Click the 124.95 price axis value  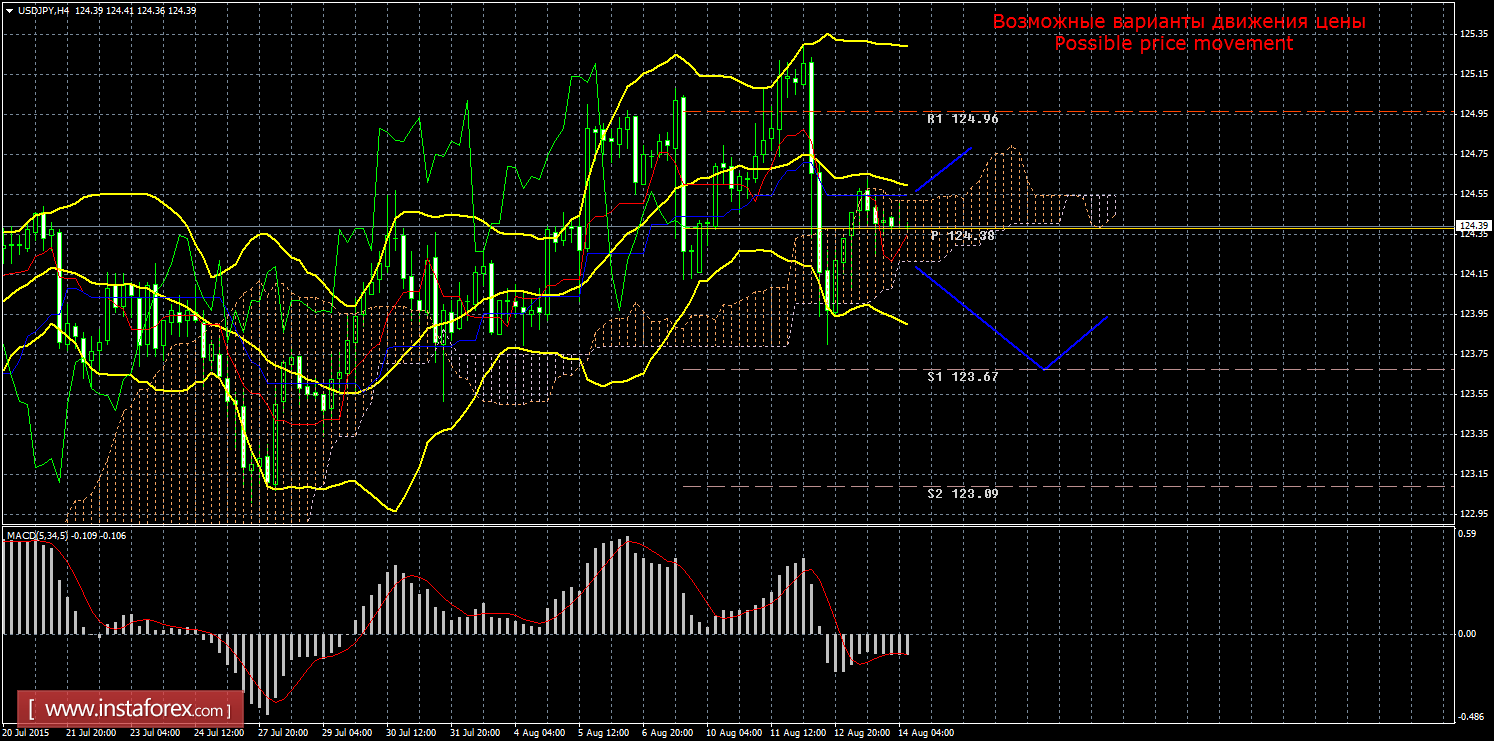pos(1473,114)
